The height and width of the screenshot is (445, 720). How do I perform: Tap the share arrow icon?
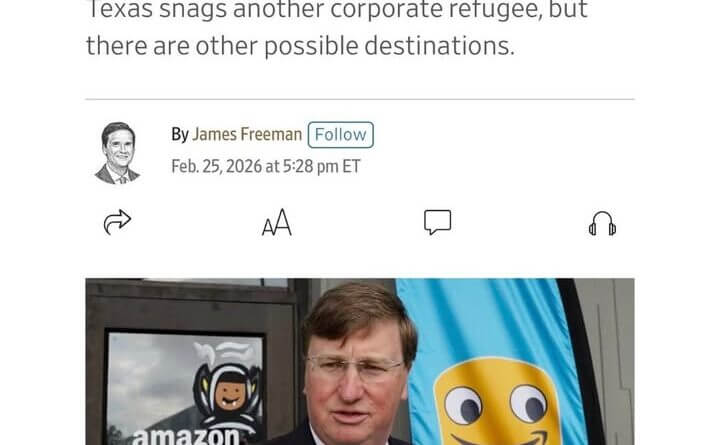pyautogui.click(x=117, y=222)
